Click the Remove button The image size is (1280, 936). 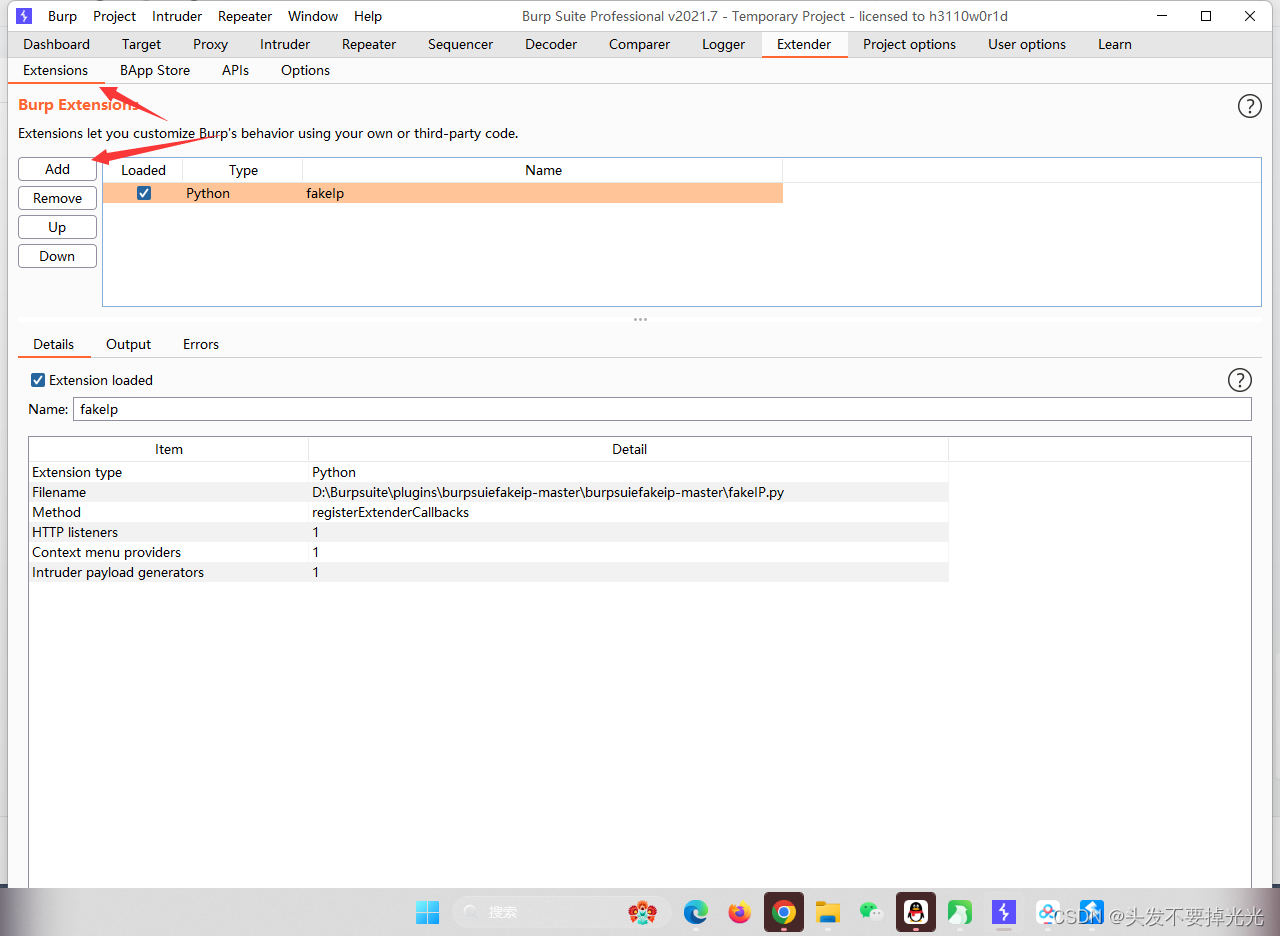[57, 198]
